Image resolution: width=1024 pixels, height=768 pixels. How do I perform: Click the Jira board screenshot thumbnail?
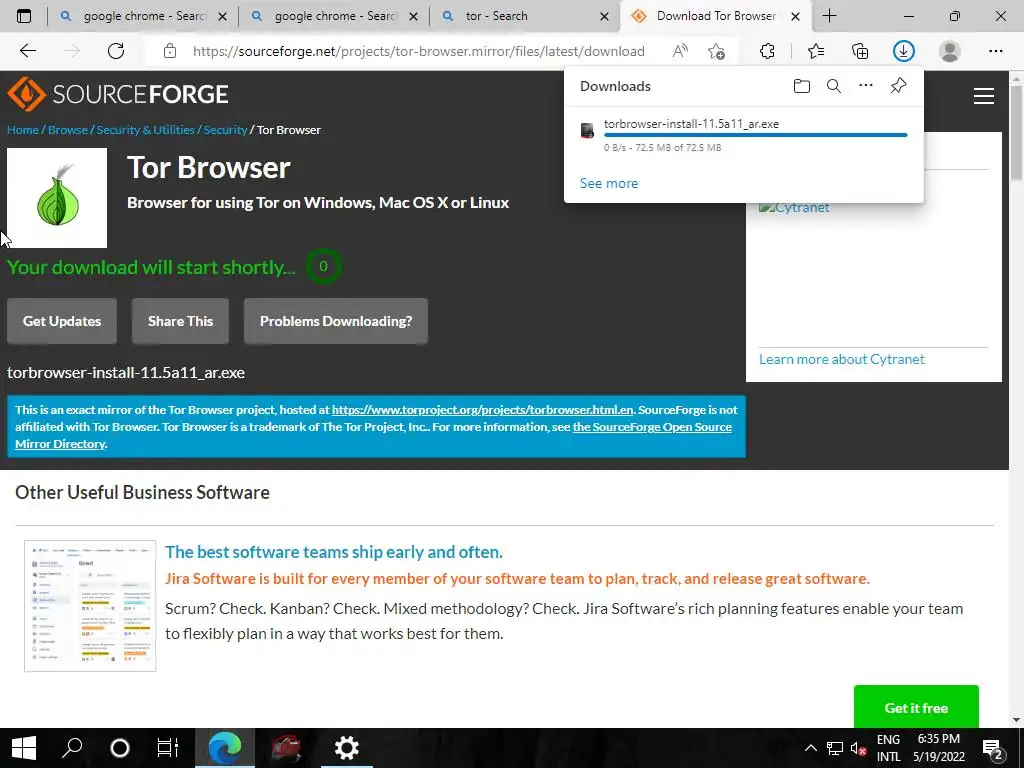90,605
